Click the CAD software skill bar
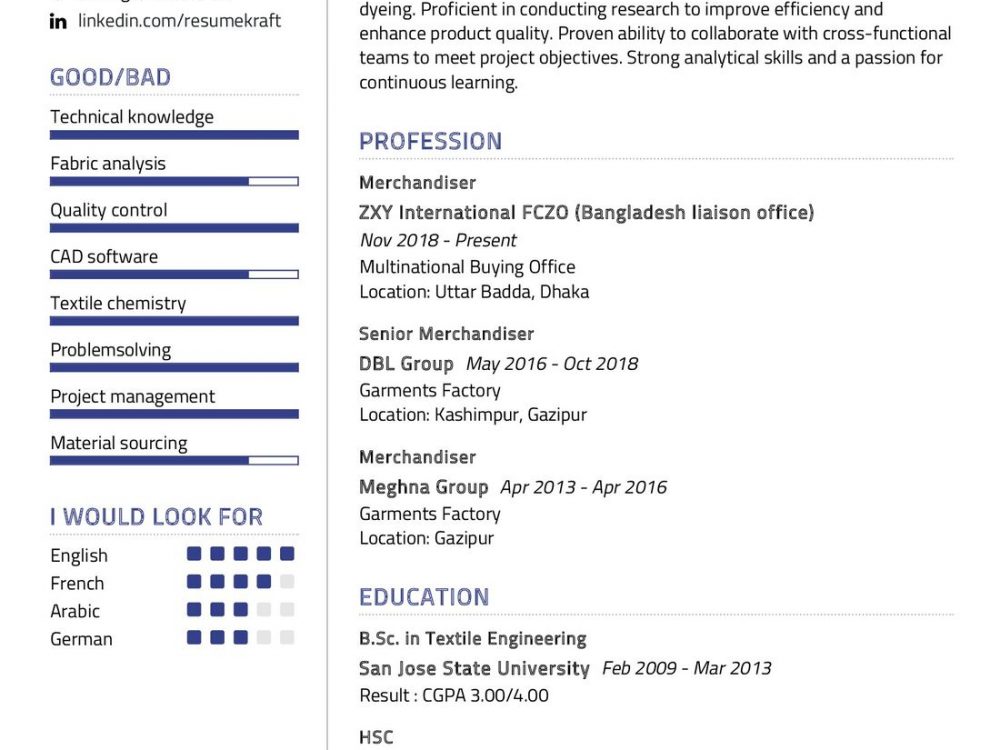 coord(174,274)
